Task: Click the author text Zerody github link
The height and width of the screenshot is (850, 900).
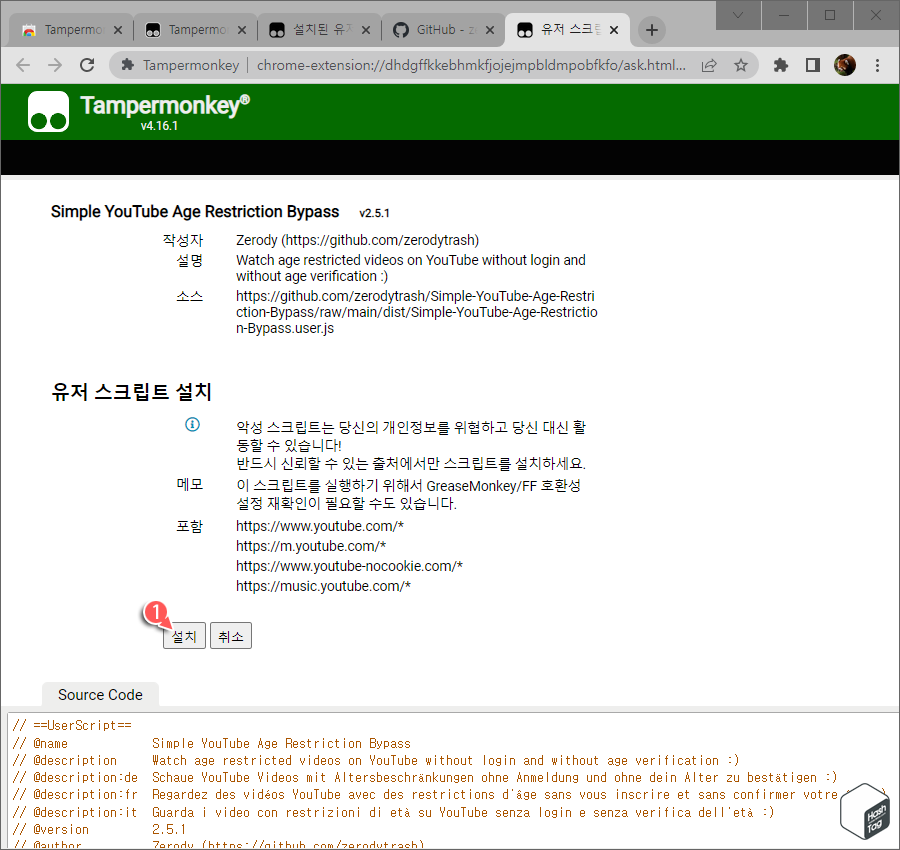Action: [x=357, y=240]
